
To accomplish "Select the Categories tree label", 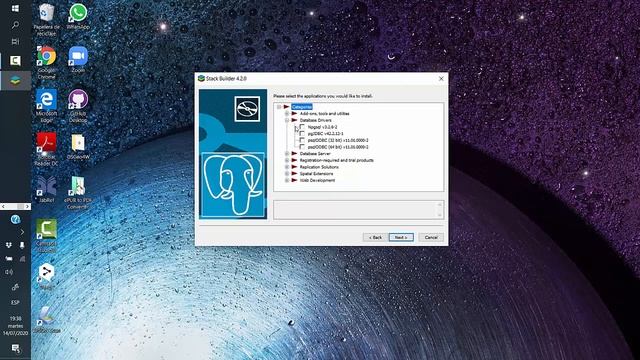I will click(302, 107).
